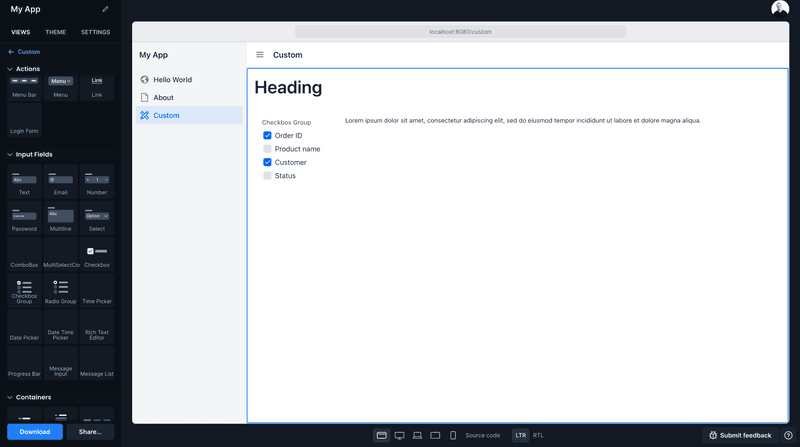Collapse the Actions section
Image resolution: width=800 pixels, height=447 pixels.
click(10, 69)
